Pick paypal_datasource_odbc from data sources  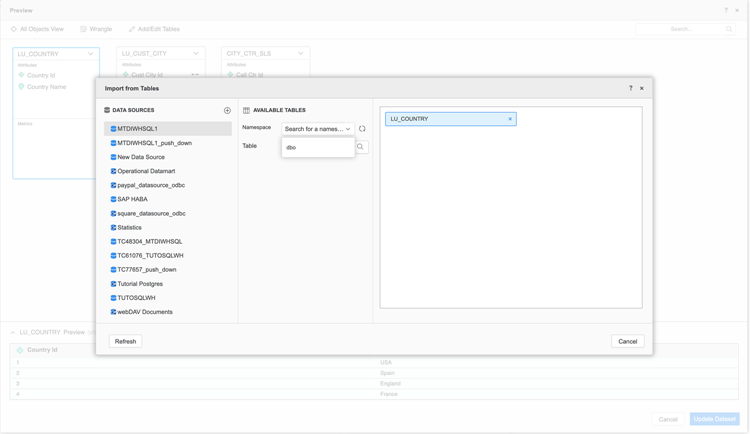coord(151,185)
